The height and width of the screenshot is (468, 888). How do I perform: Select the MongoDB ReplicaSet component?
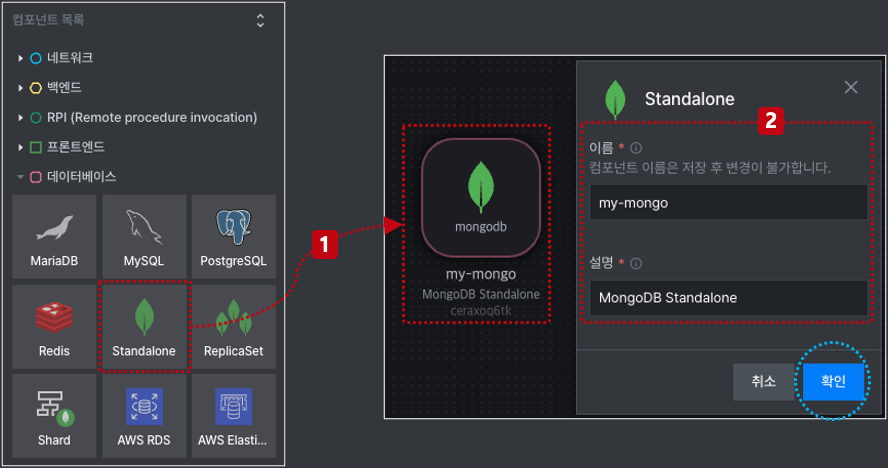click(x=233, y=326)
